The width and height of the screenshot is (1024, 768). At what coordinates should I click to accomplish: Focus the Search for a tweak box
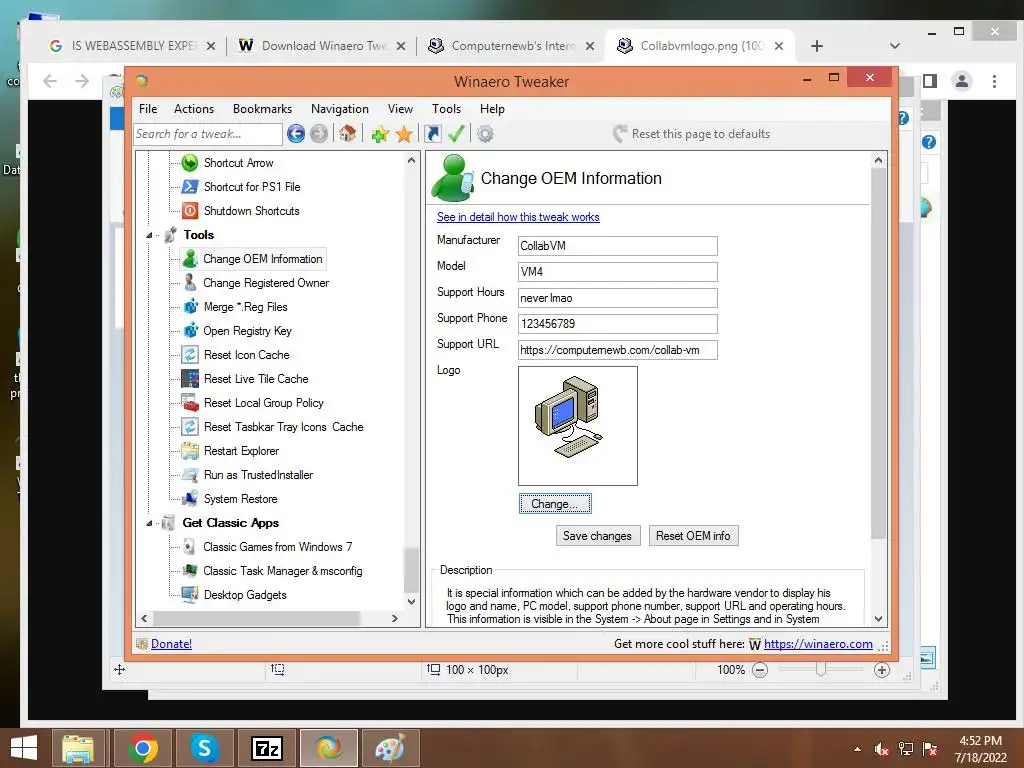click(208, 134)
